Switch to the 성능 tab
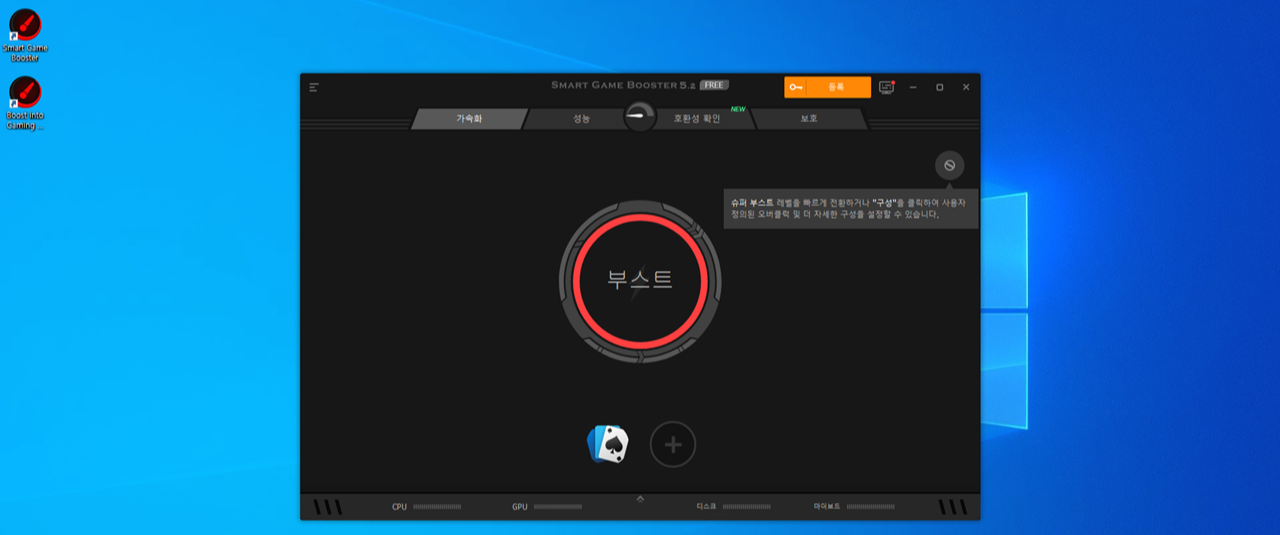 [x=581, y=119]
